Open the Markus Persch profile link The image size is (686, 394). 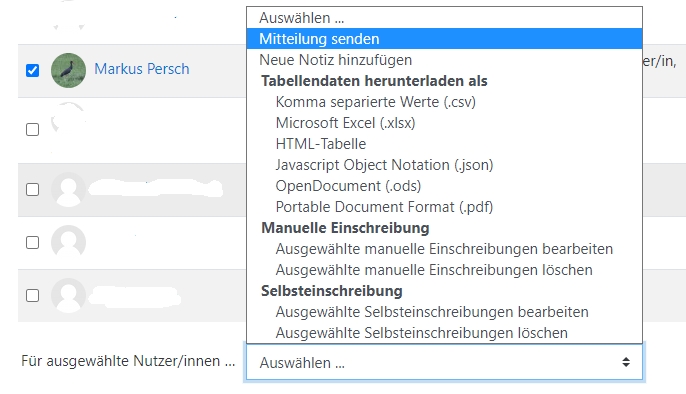click(142, 69)
